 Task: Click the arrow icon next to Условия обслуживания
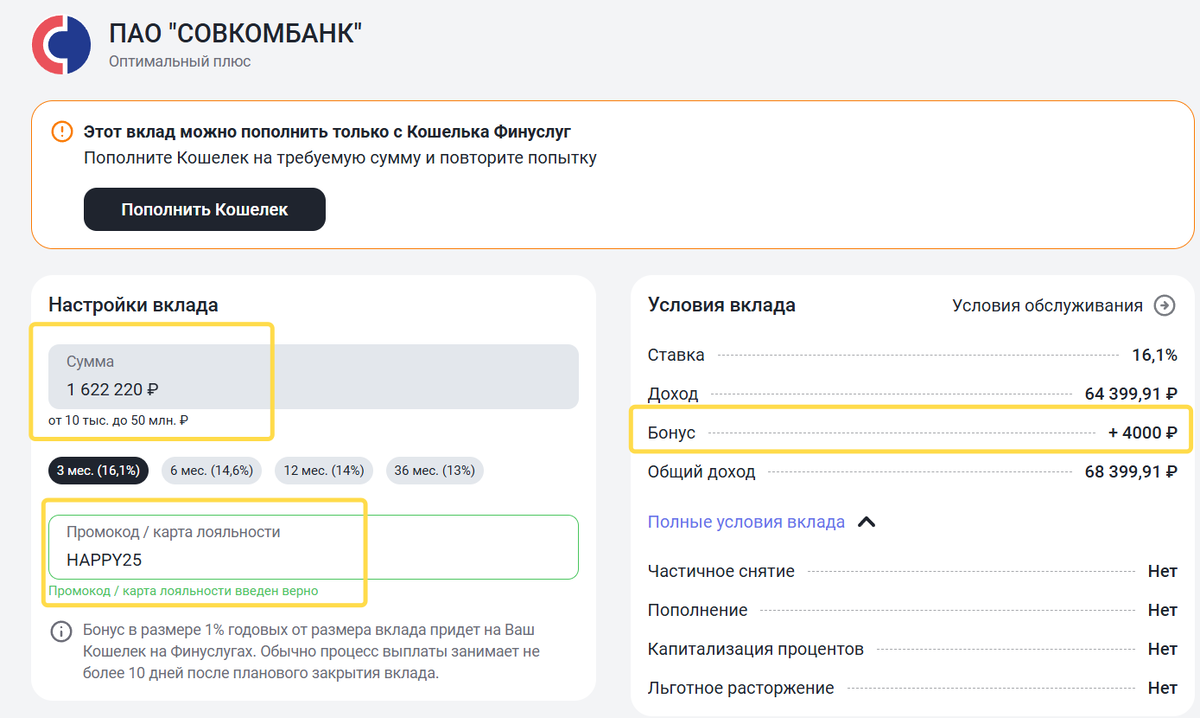click(1164, 306)
